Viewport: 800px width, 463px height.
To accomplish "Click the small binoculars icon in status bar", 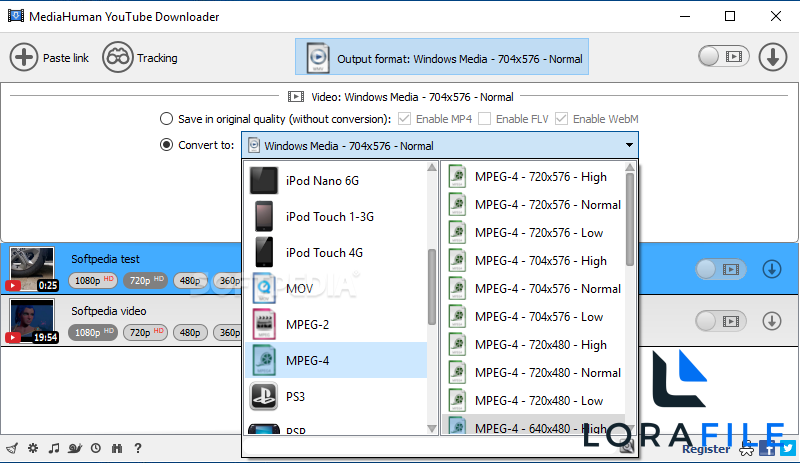I will coord(117,448).
